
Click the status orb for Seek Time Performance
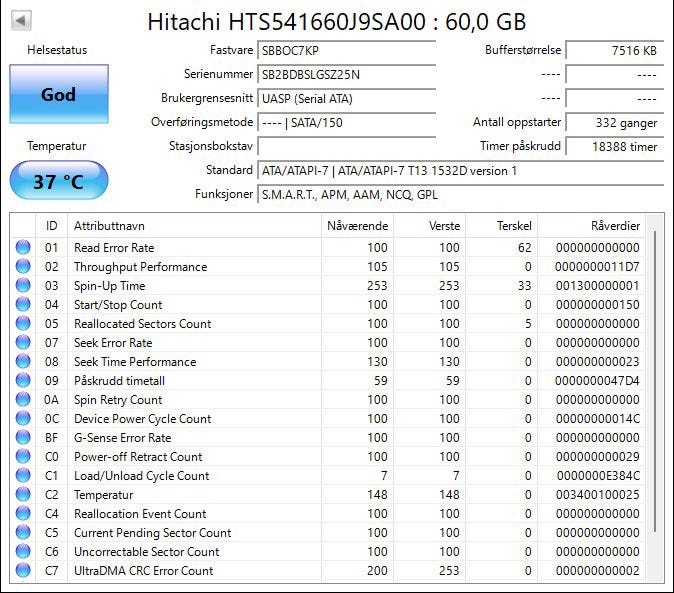coord(23,361)
